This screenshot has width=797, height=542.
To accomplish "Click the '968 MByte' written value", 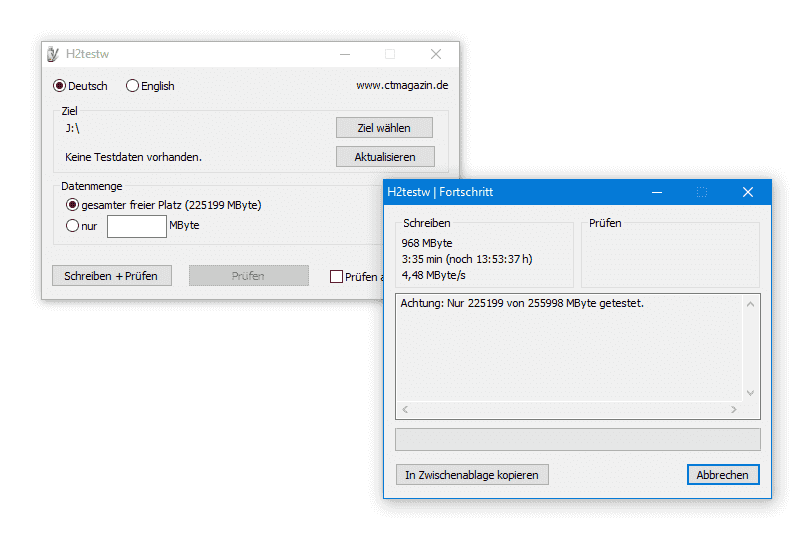I will (427, 243).
